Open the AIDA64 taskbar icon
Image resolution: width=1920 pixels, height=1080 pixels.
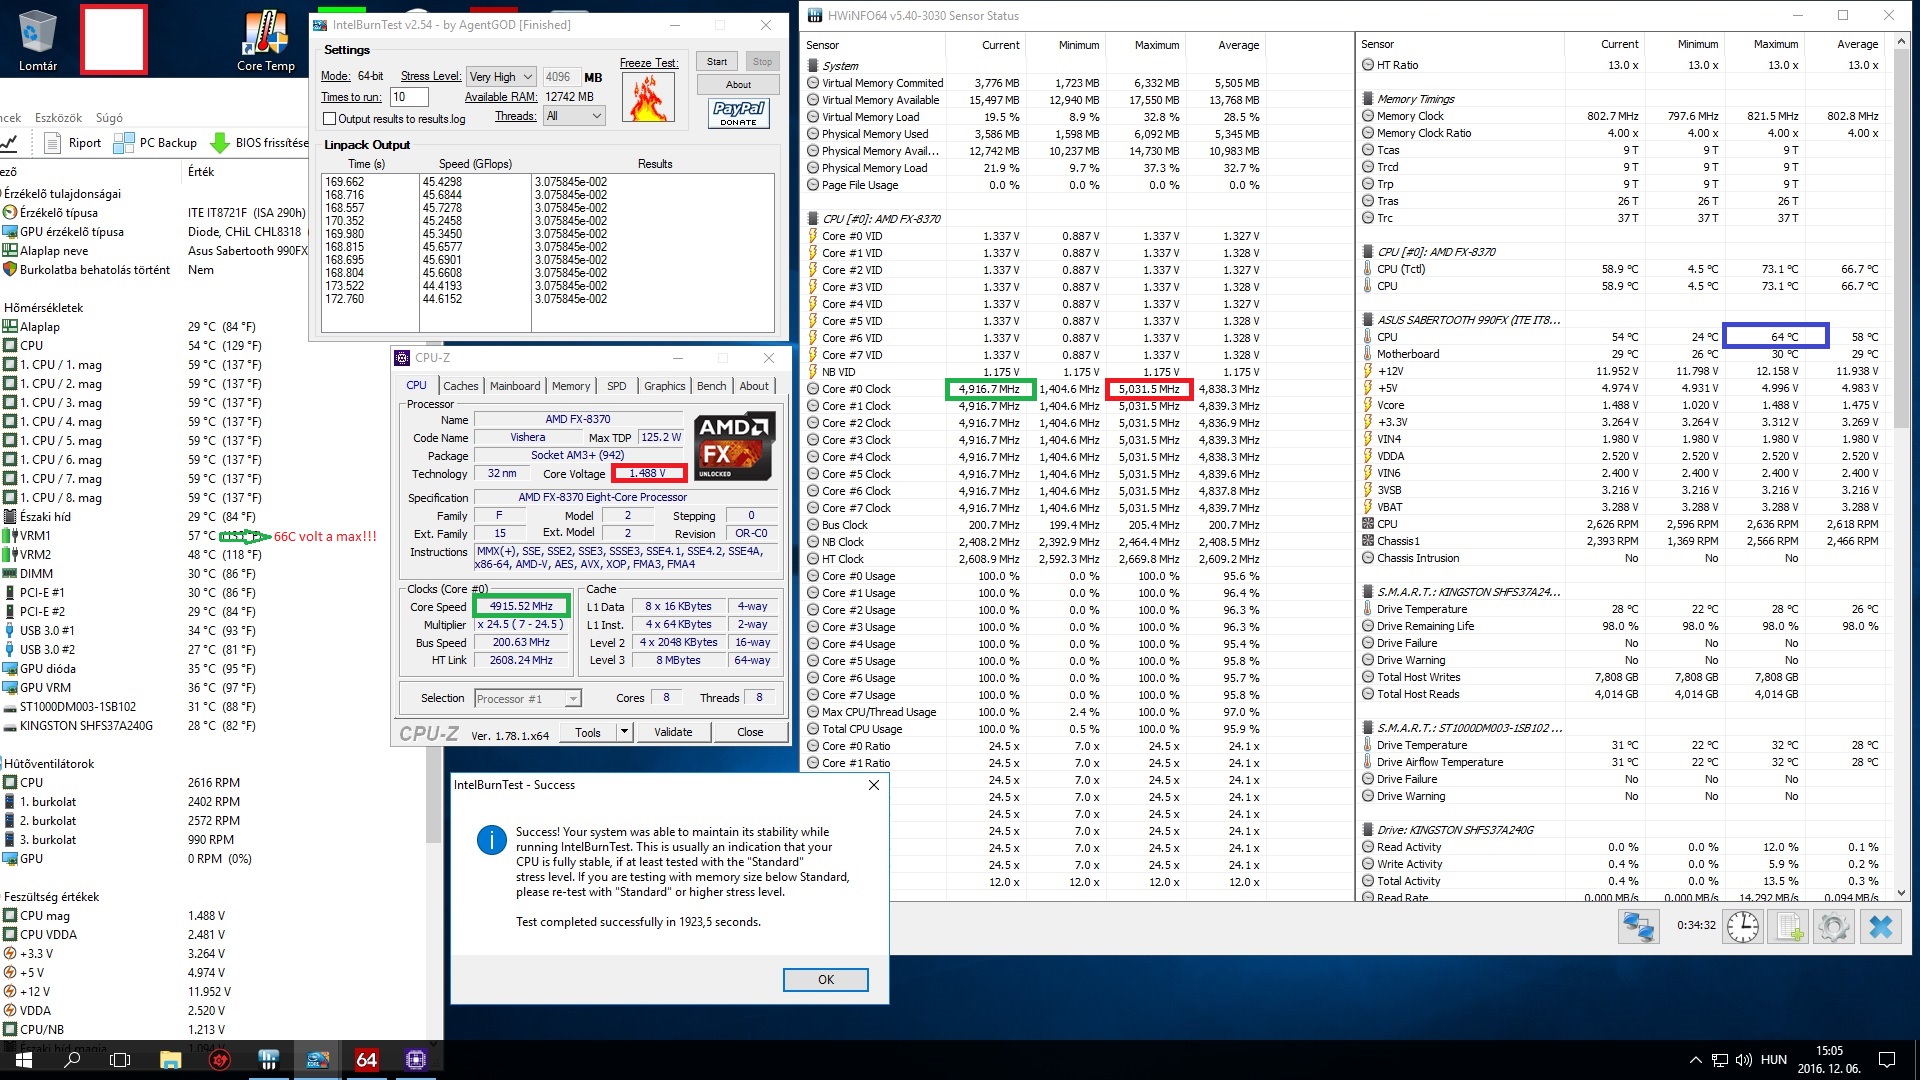367,1059
